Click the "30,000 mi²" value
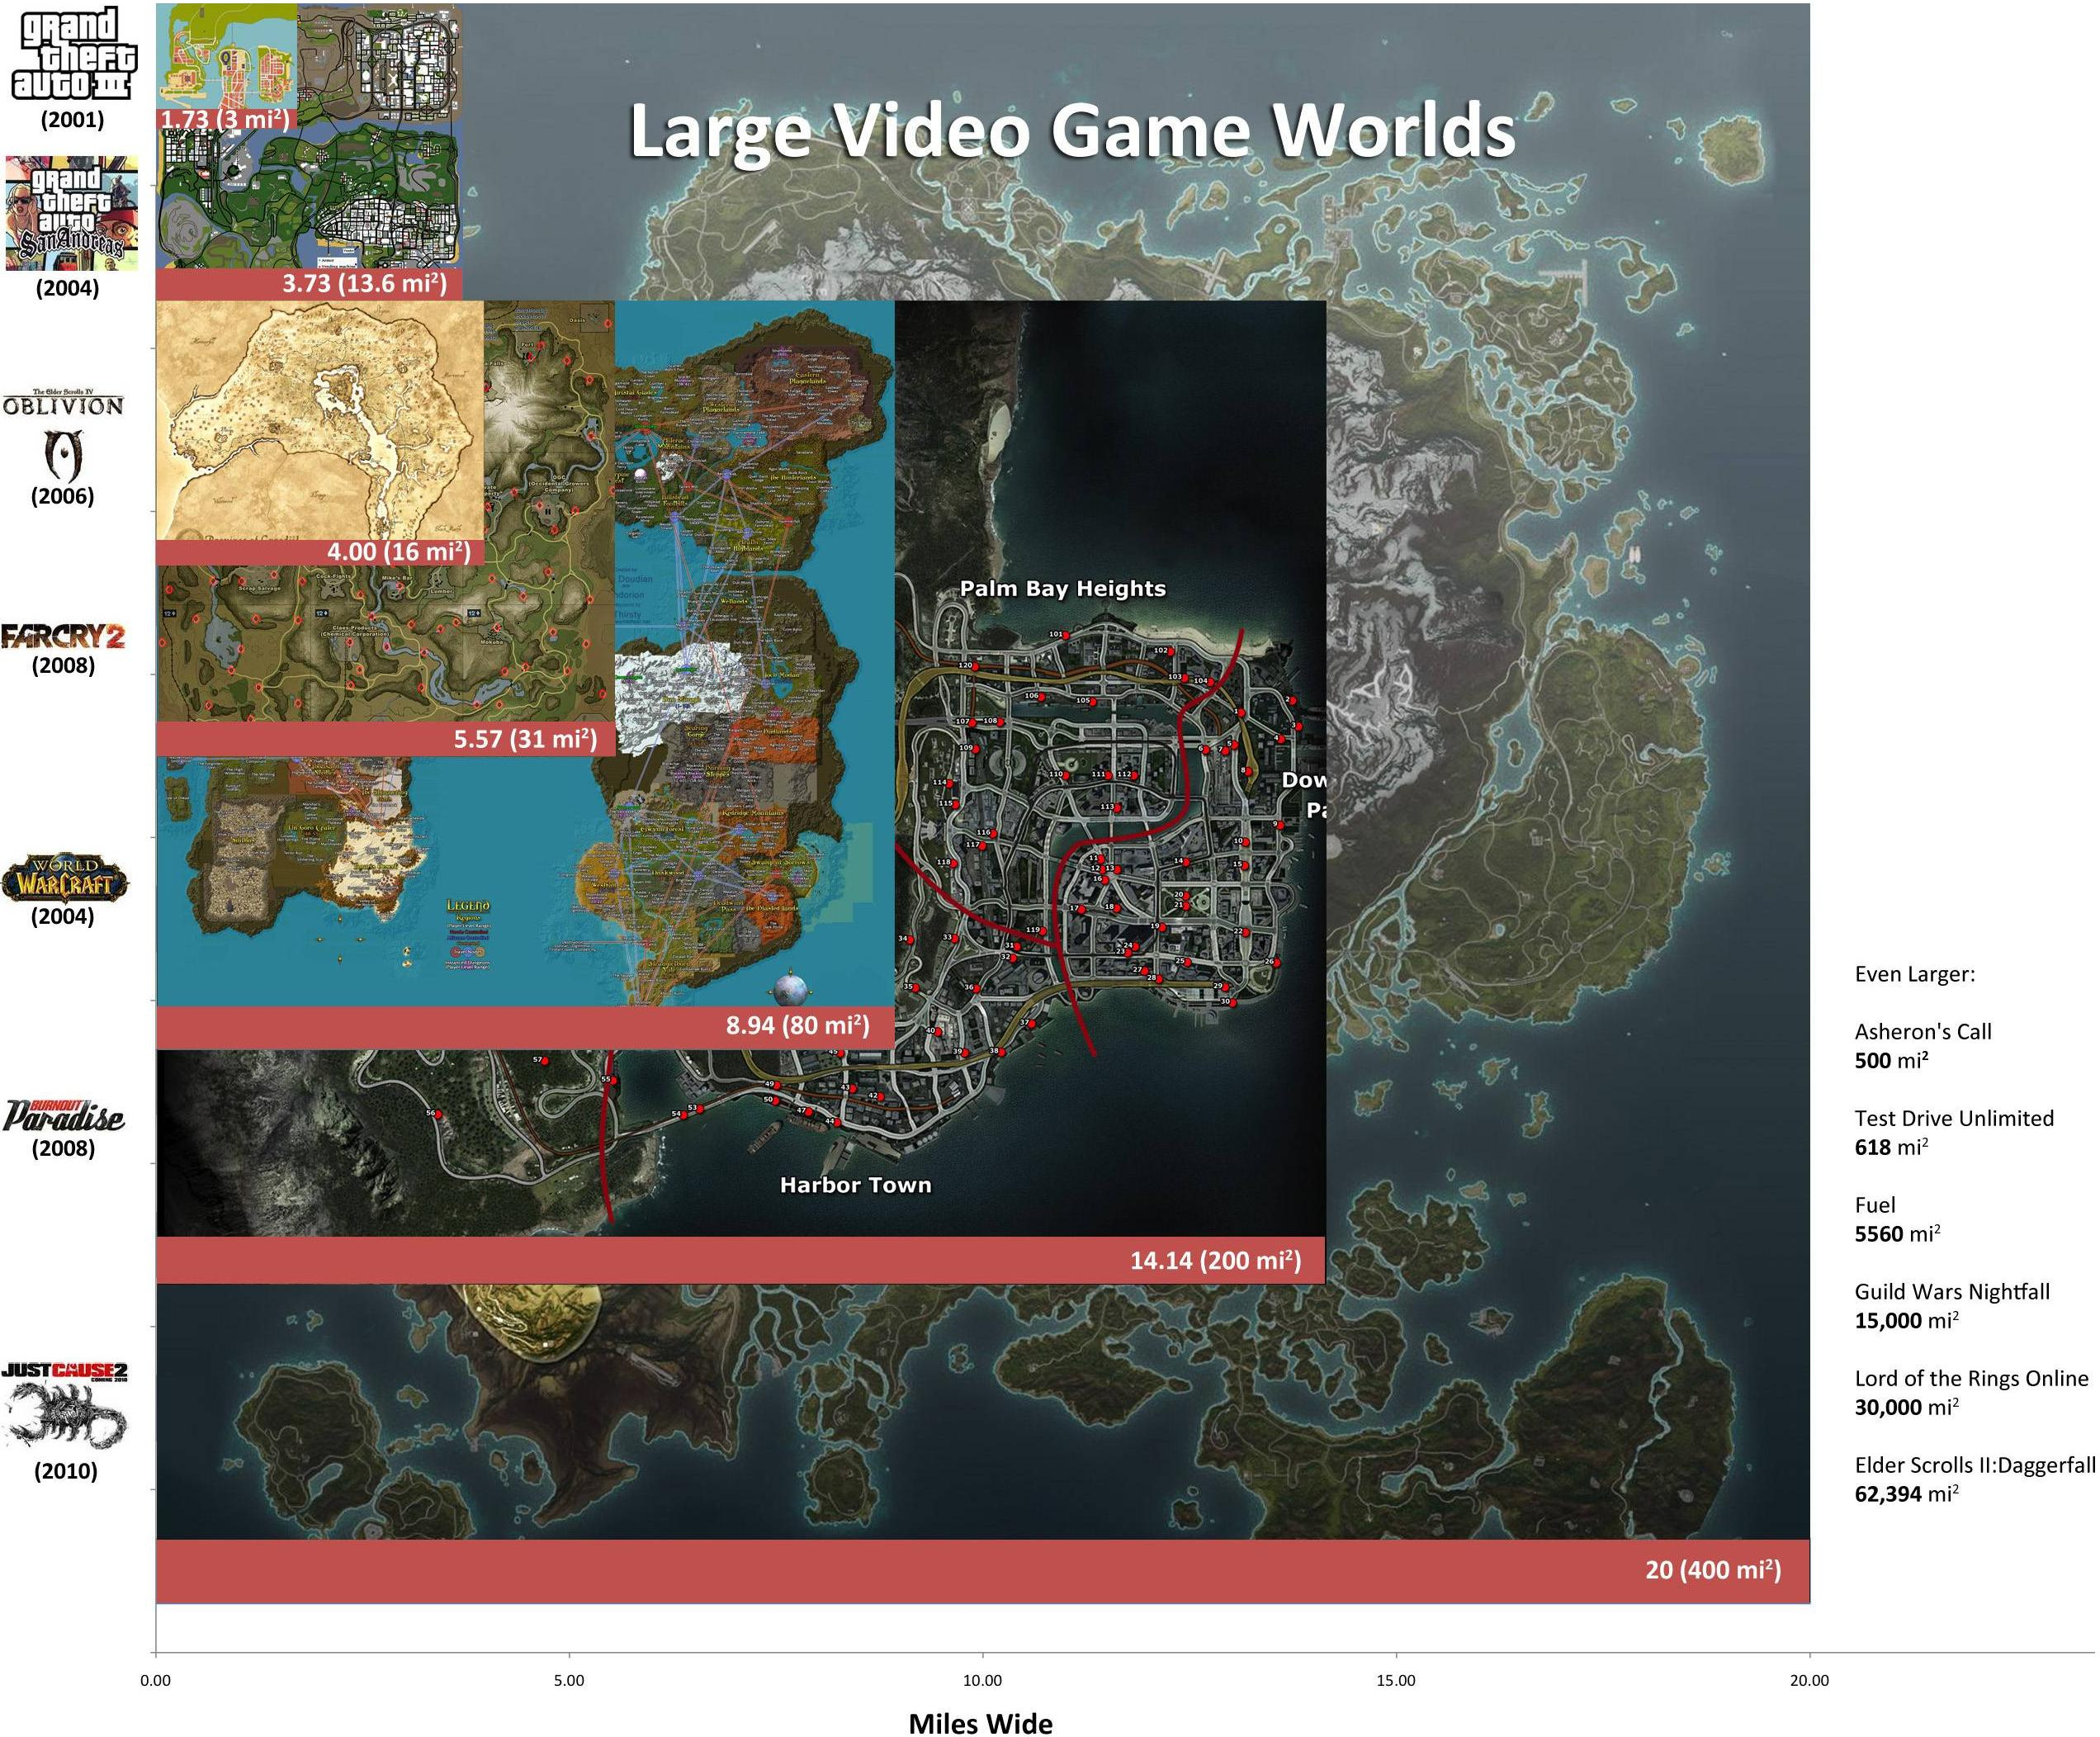The width and height of the screenshot is (2100, 1737). point(1906,1407)
